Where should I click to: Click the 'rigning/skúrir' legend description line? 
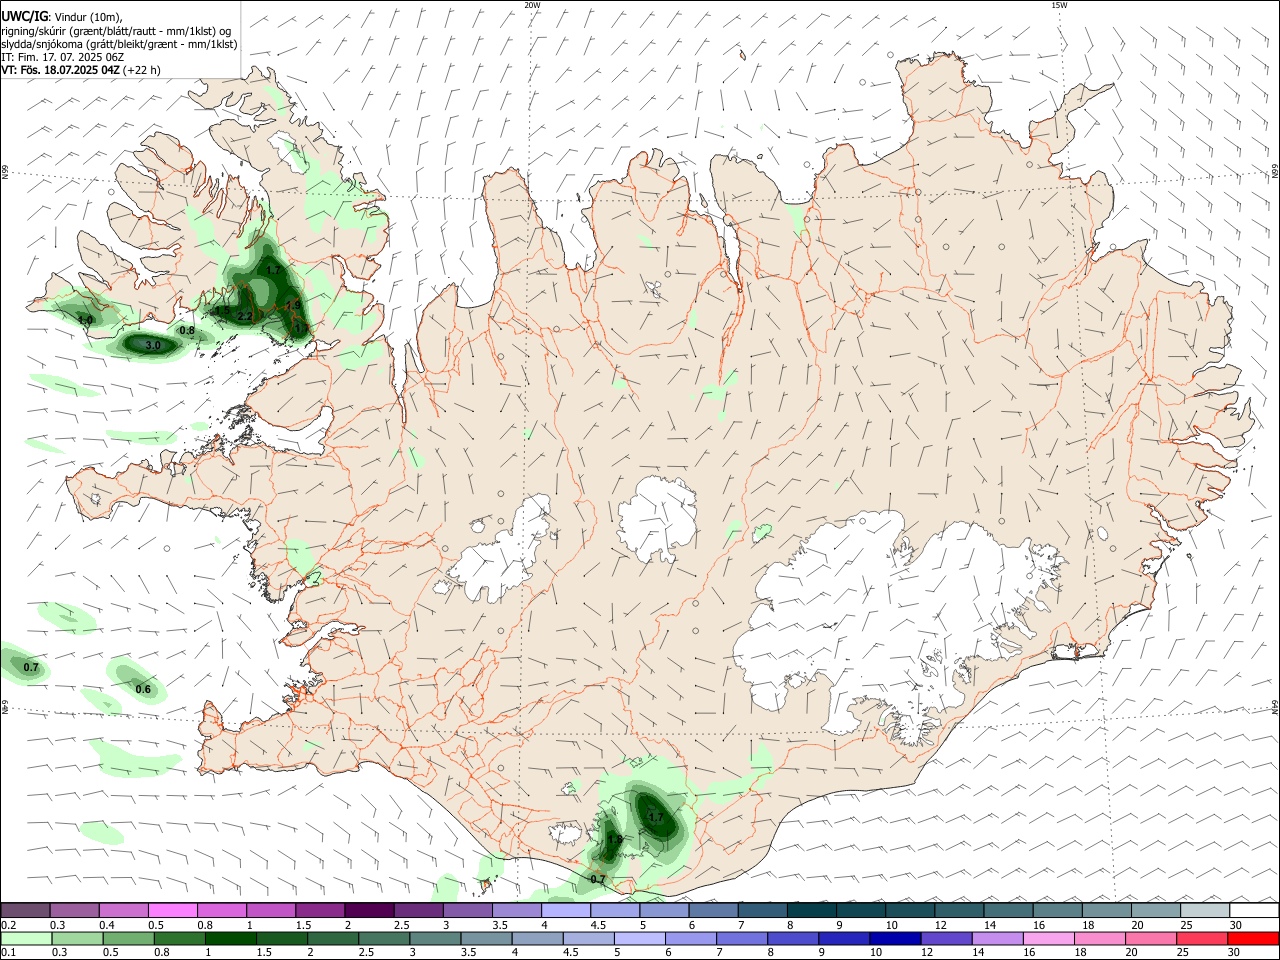(116, 30)
